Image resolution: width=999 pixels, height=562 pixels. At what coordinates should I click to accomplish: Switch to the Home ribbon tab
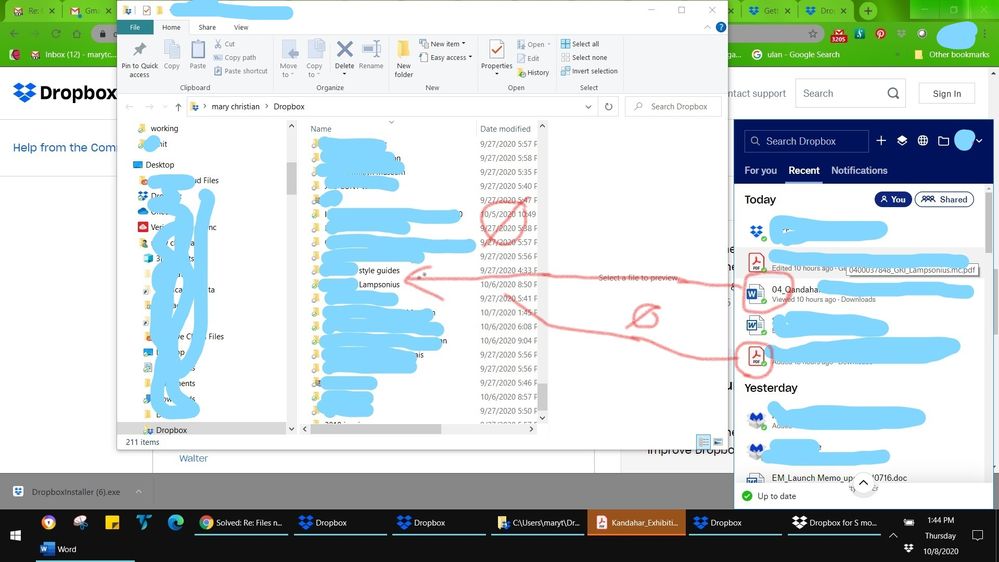[171, 27]
